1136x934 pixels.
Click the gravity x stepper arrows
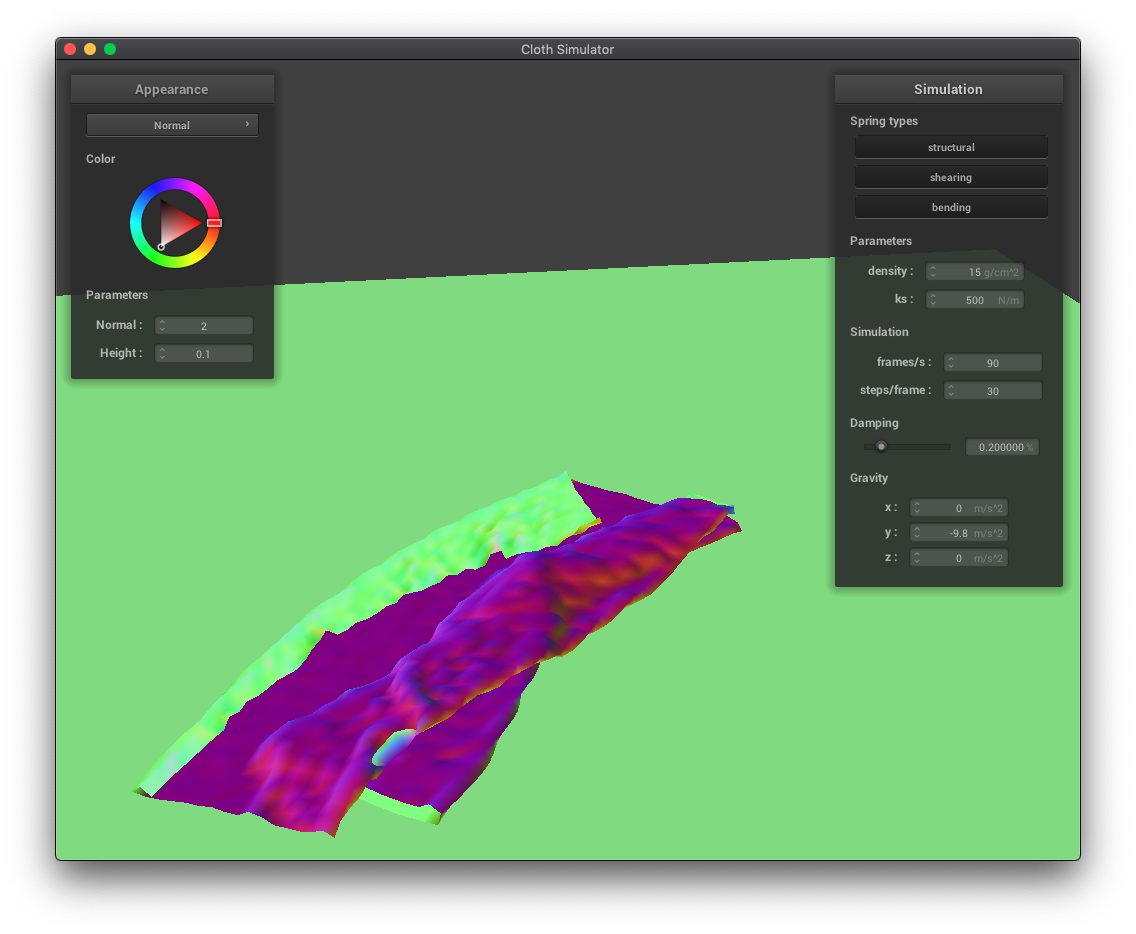(x=917, y=508)
